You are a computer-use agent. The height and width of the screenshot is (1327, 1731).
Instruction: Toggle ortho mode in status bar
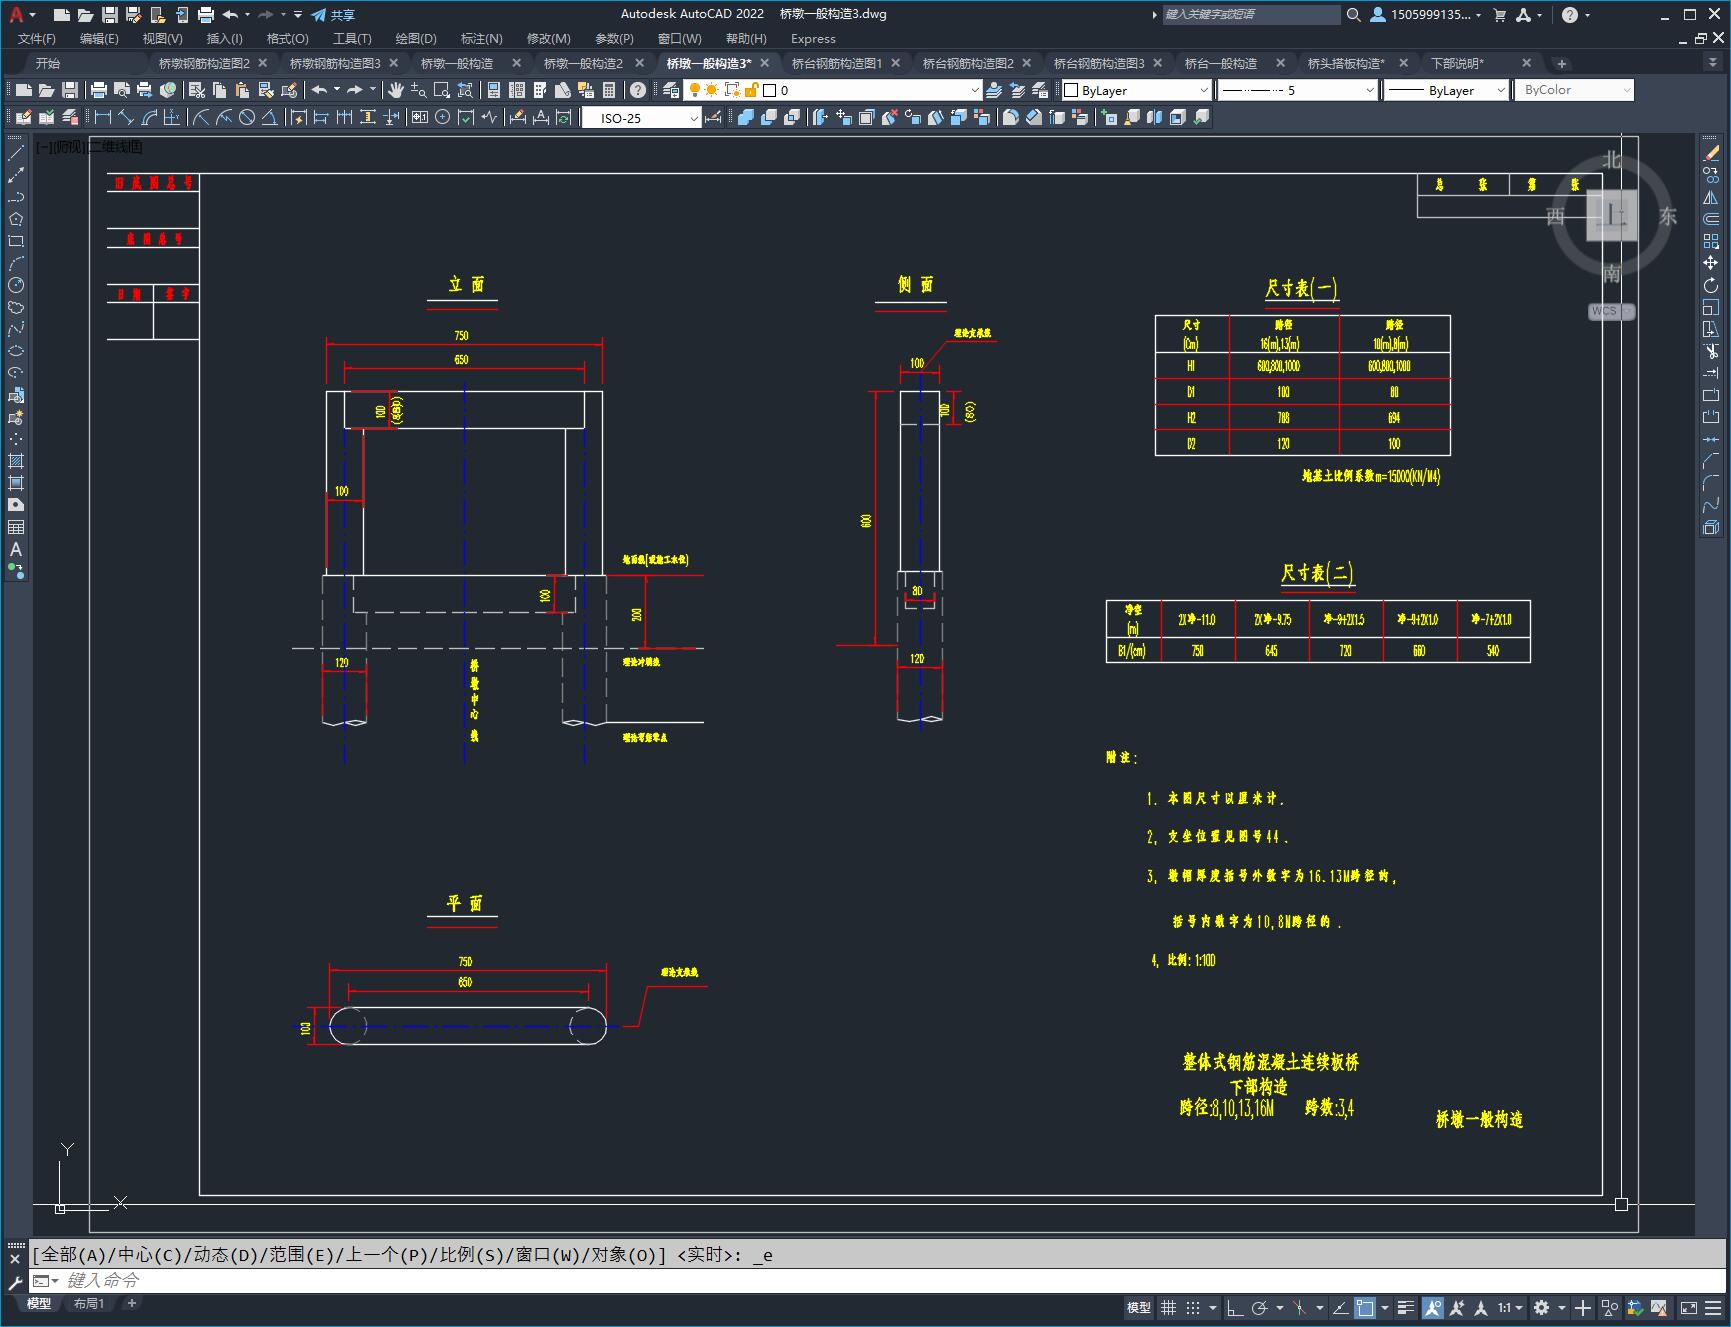[1235, 1307]
